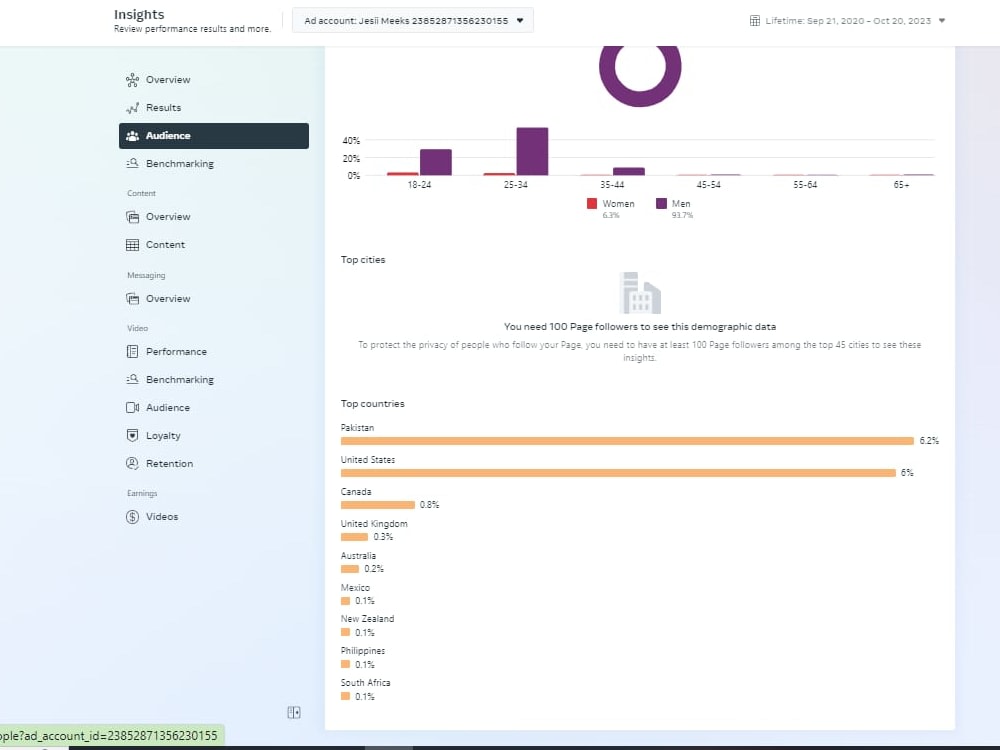Click the calendar icon beside Lifetime date
Viewport: 1000px width, 750px height.
pos(754,21)
